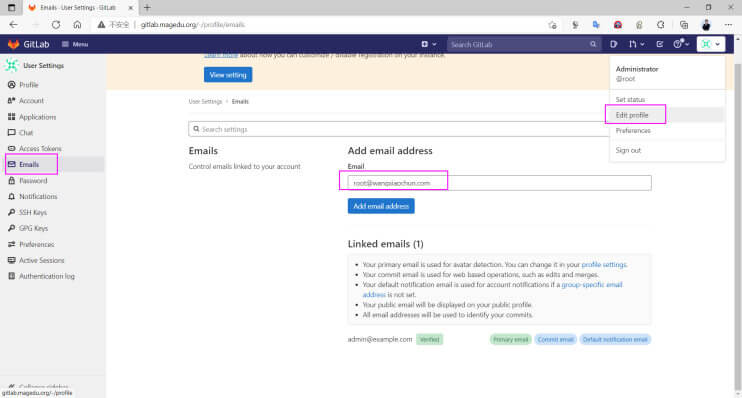Open the create new plus dropdown
The height and width of the screenshot is (398, 742).
pos(429,44)
